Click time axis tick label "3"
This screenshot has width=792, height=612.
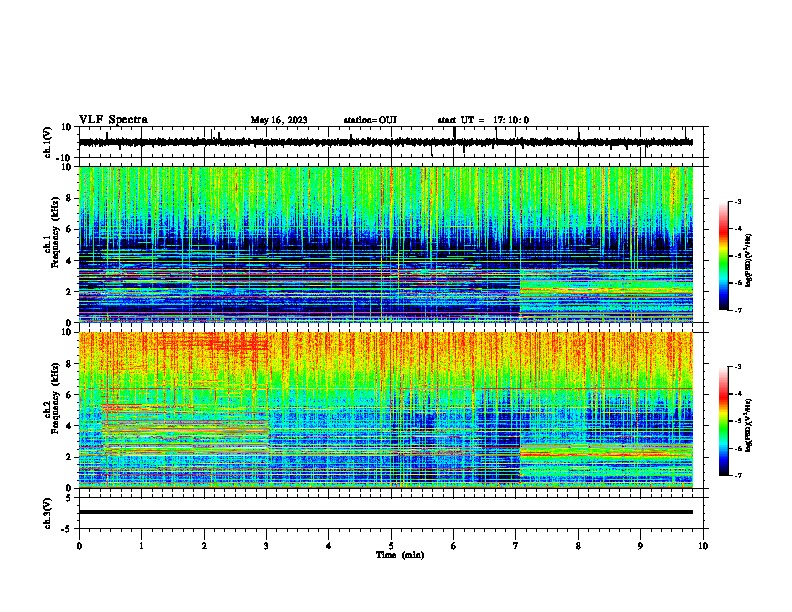coord(266,546)
